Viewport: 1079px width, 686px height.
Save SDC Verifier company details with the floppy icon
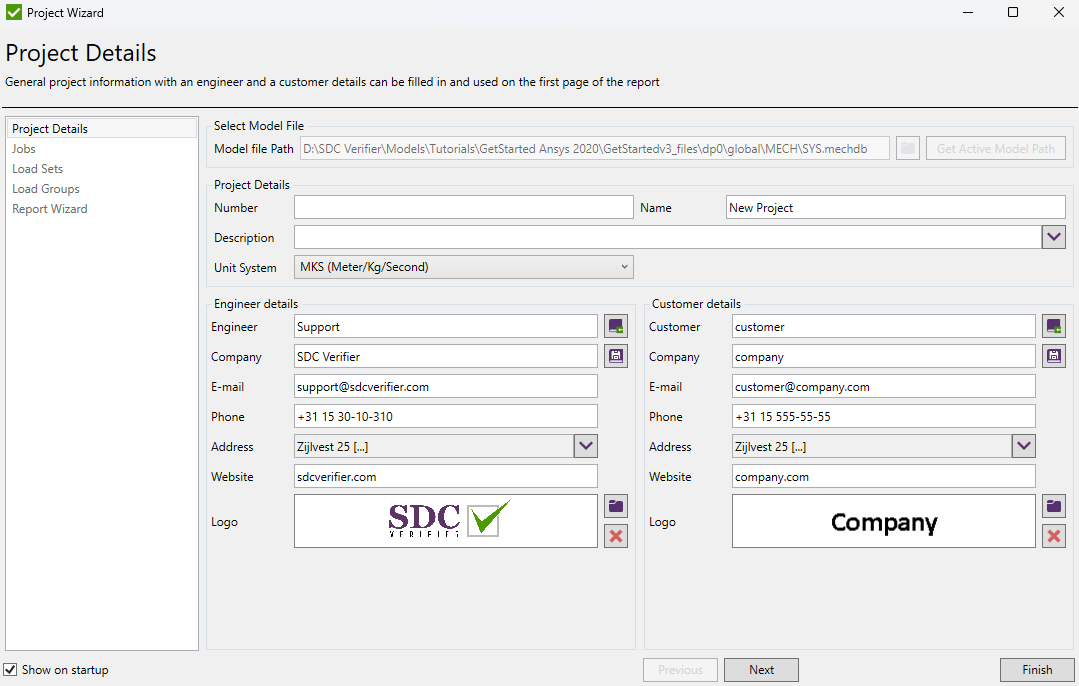pos(615,355)
